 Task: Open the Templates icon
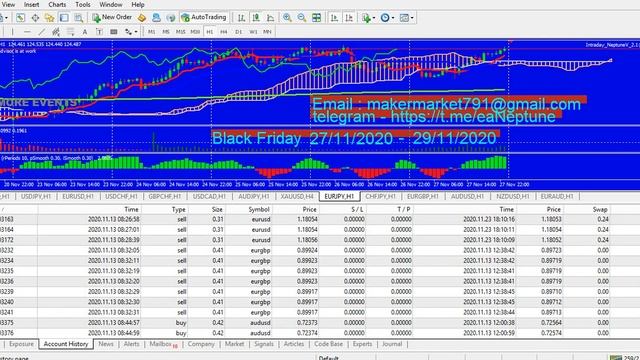(x=404, y=18)
